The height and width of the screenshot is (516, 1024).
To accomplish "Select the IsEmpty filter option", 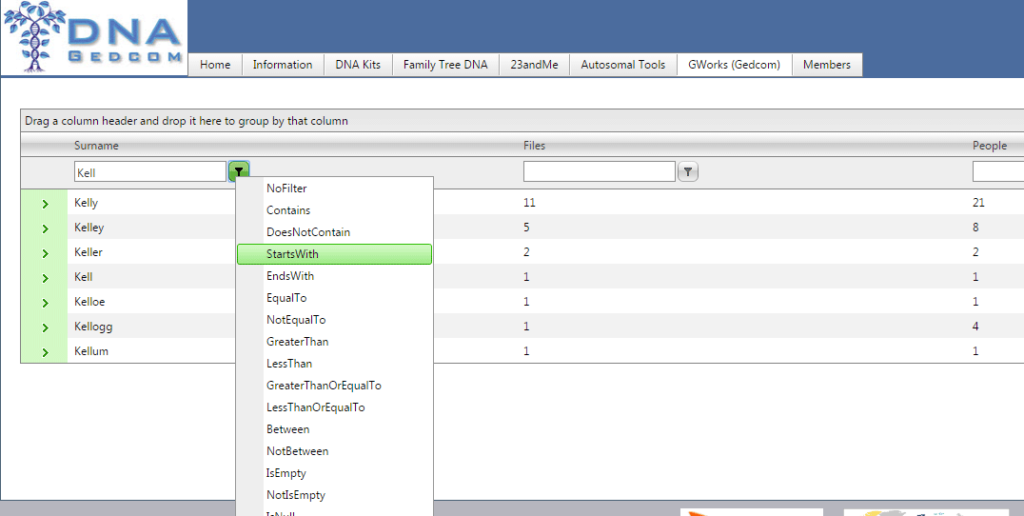I will coord(334,473).
